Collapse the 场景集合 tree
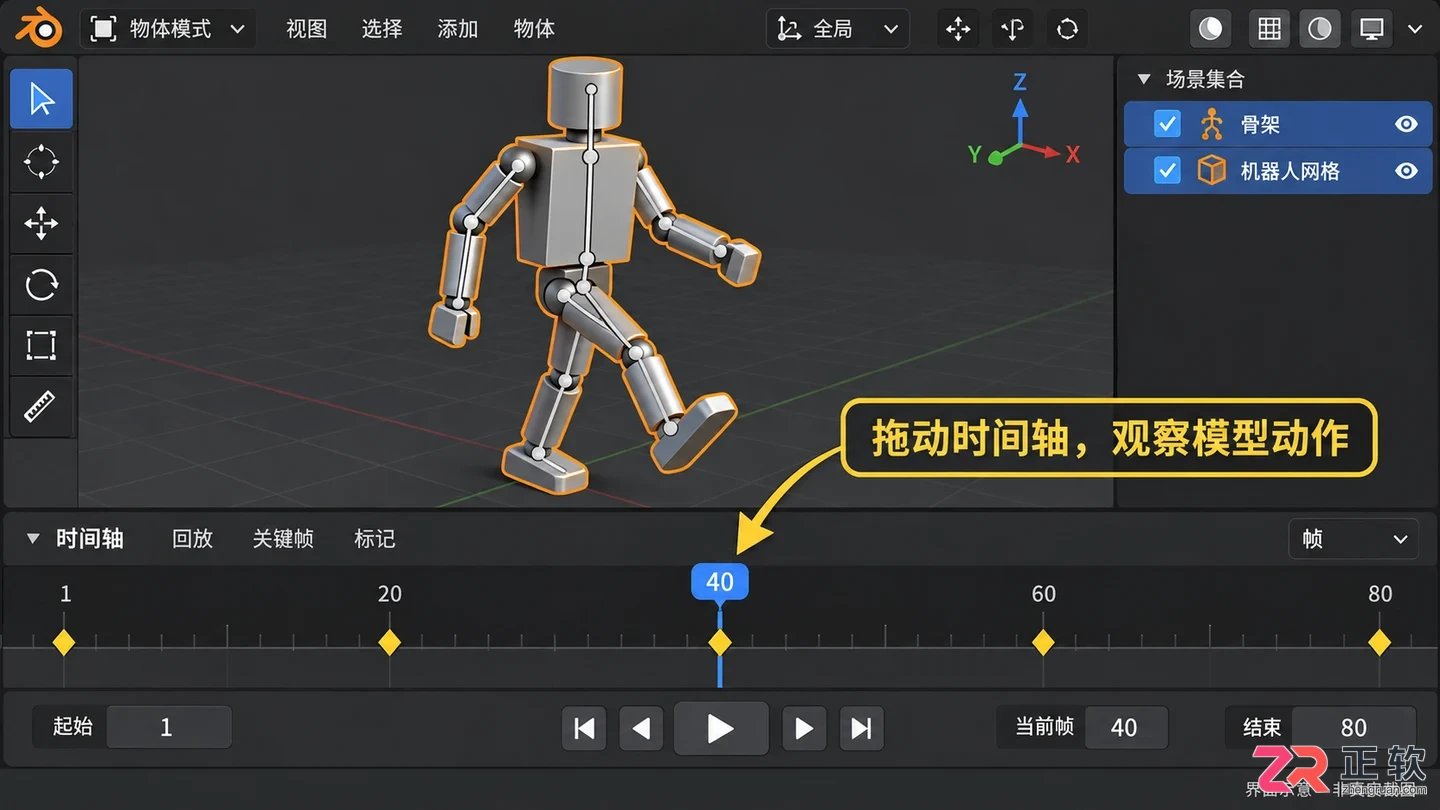This screenshot has width=1440, height=810. (x=1144, y=79)
